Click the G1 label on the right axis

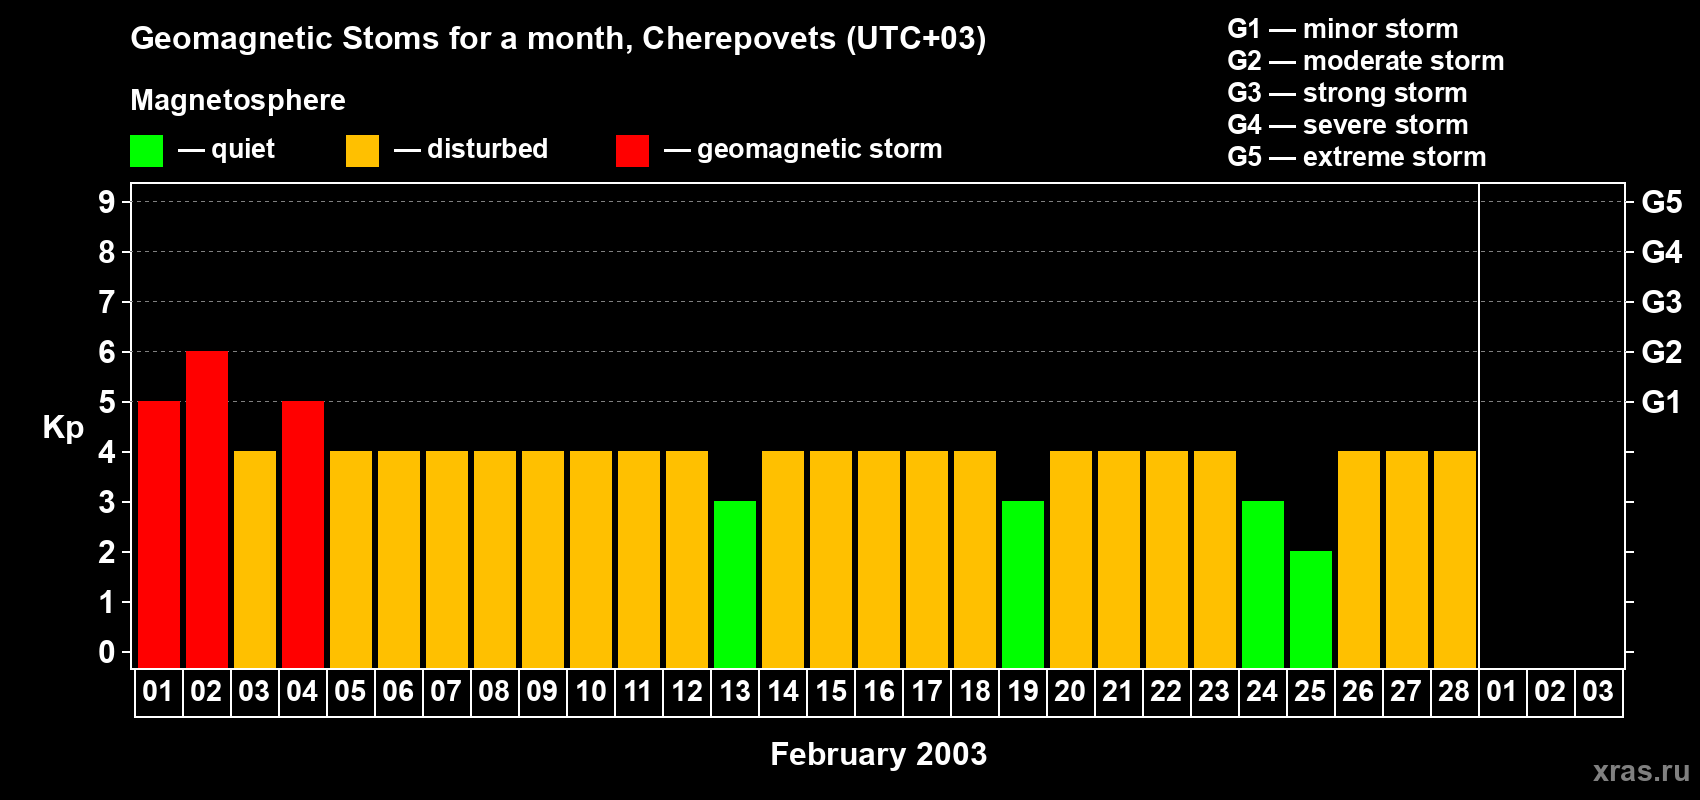tap(1661, 403)
